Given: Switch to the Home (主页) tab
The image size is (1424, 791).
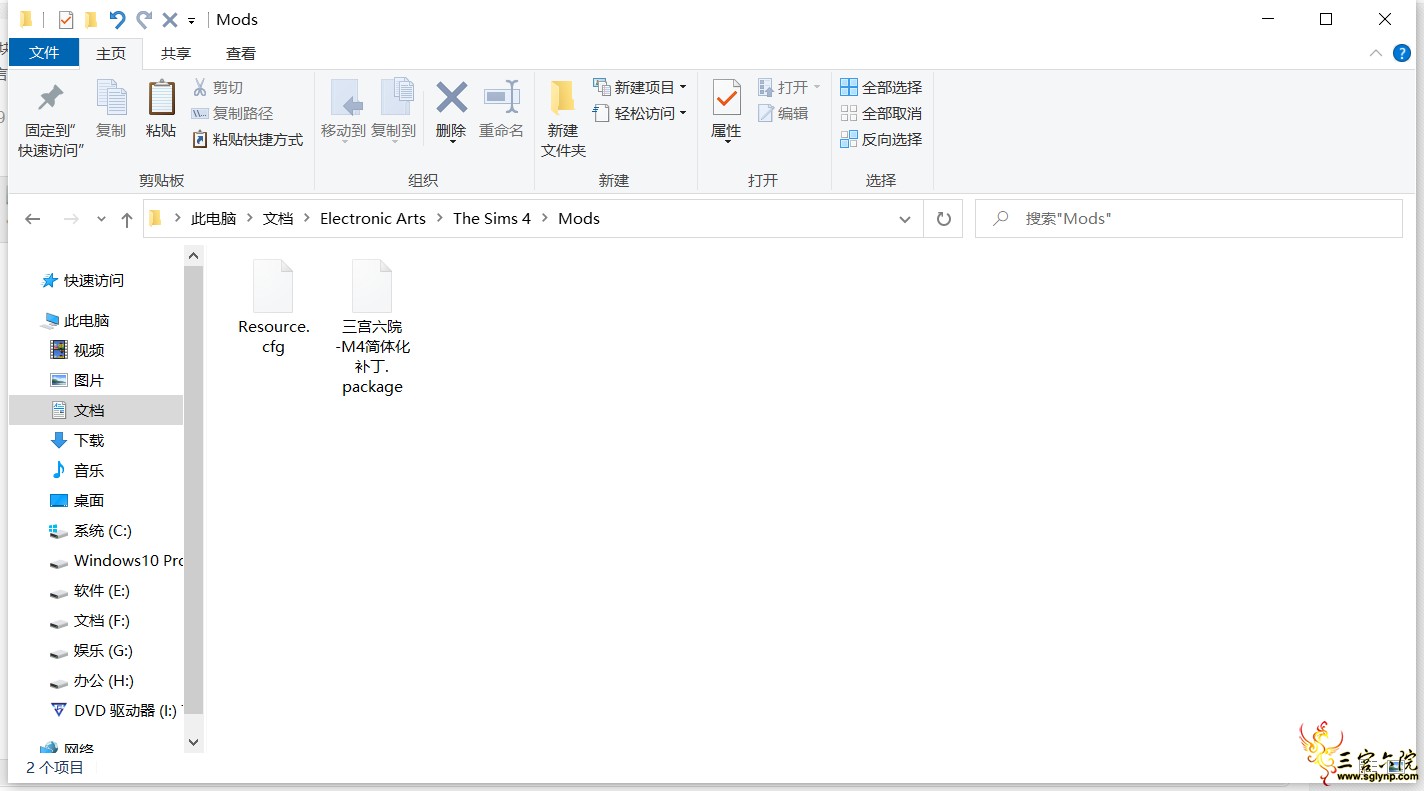Looking at the screenshot, I should (111, 54).
